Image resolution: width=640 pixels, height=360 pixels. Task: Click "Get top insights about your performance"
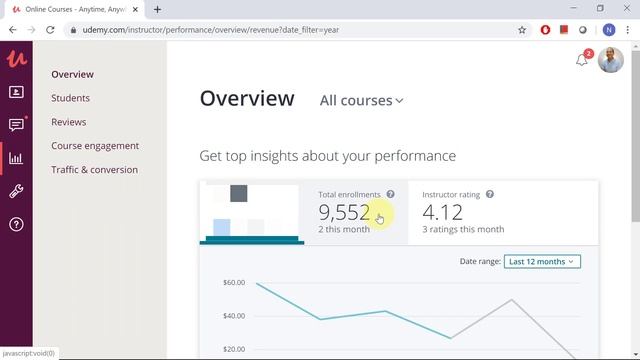click(328, 156)
